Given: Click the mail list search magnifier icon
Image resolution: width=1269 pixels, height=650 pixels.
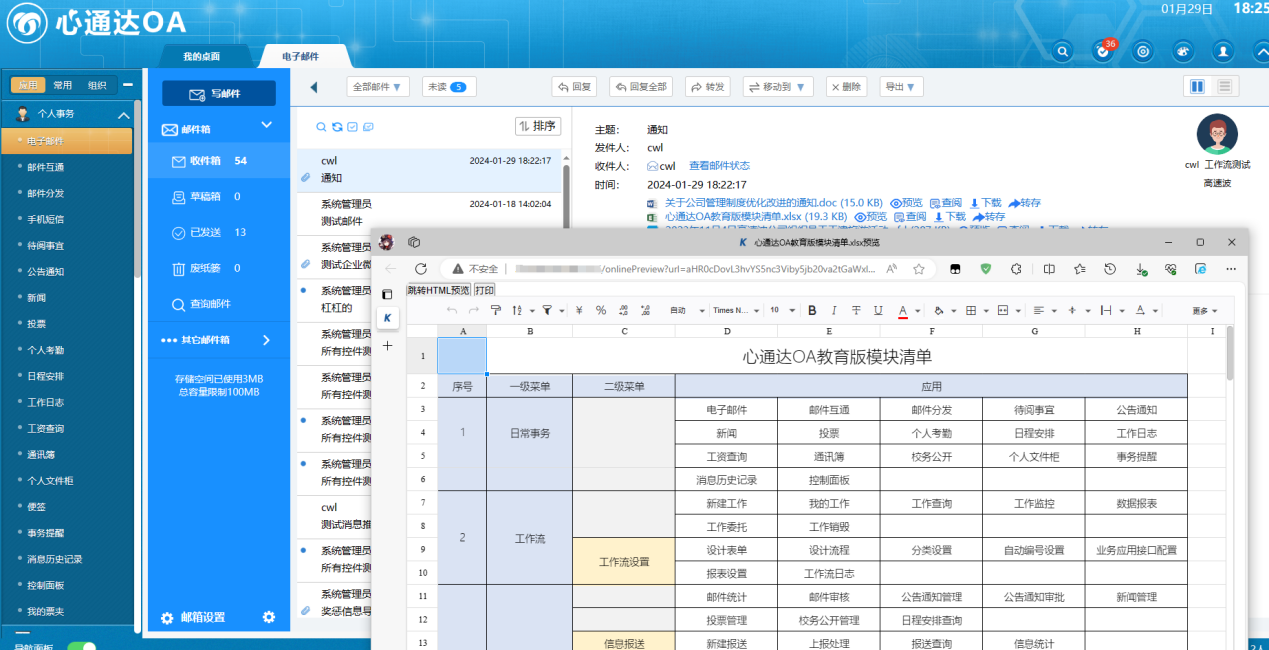Looking at the screenshot, I should (x=321, y=127).
